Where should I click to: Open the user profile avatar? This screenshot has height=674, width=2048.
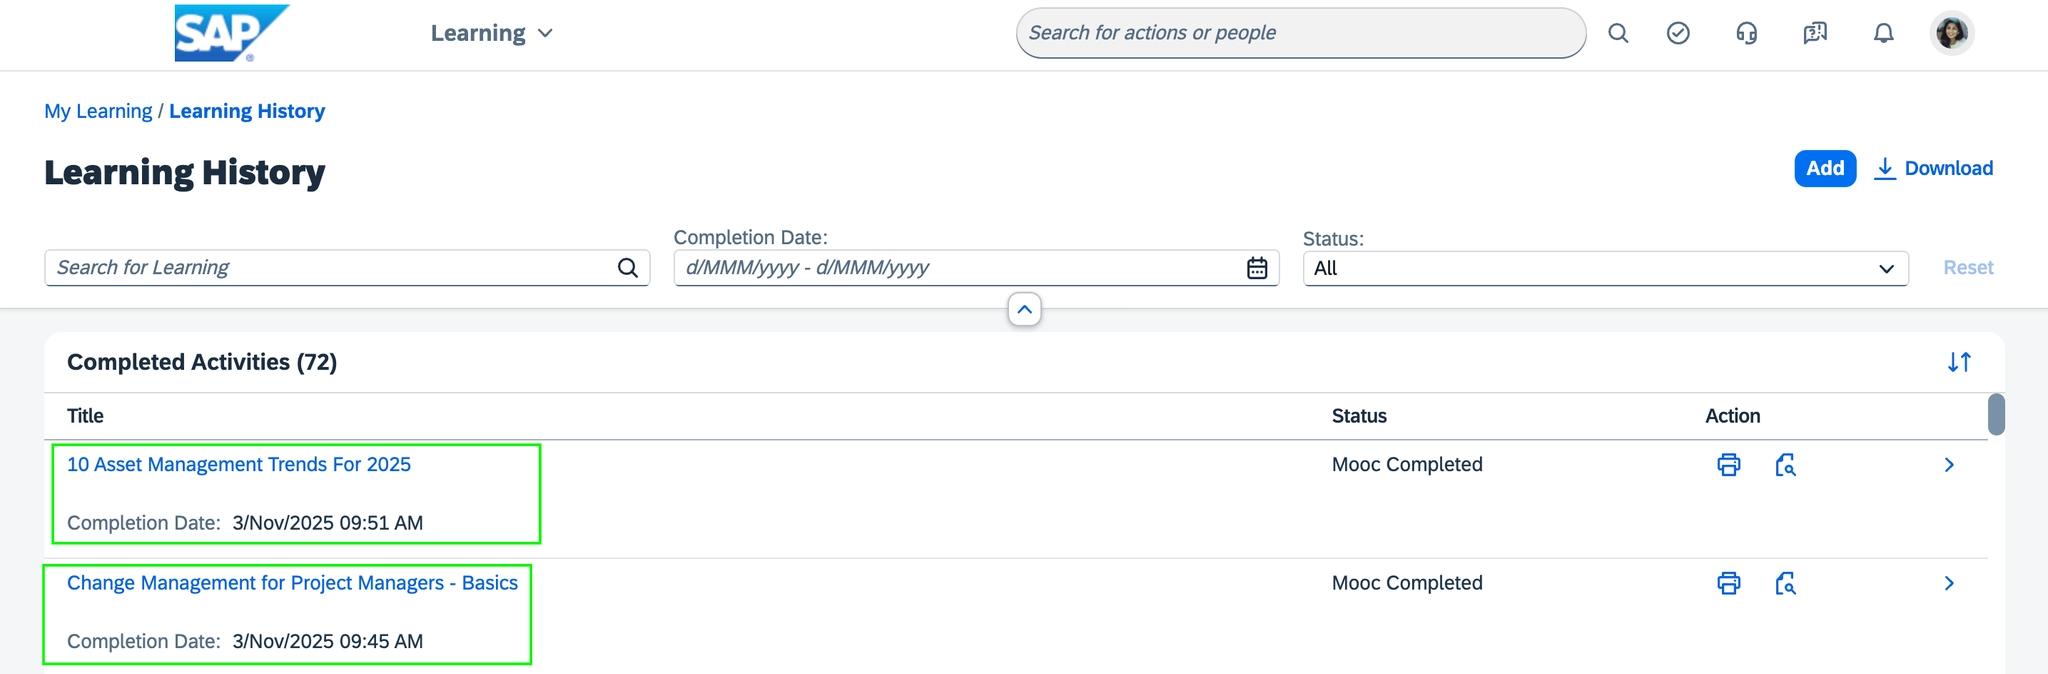pos(1951,33)
